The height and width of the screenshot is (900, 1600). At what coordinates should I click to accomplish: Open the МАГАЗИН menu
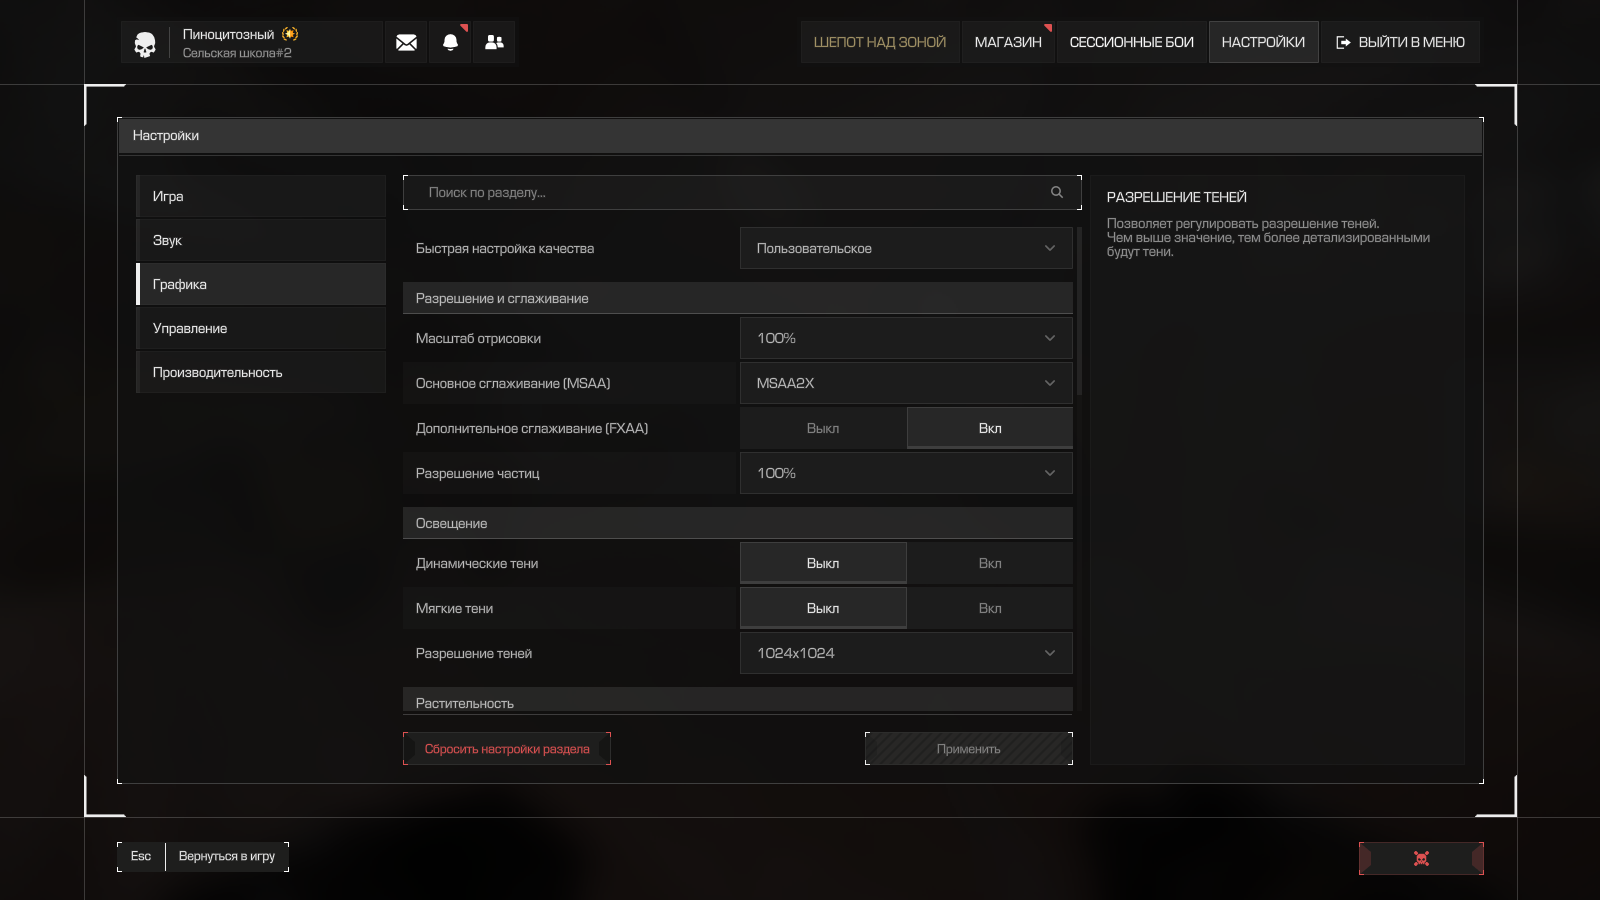click(x=1008, y=42)
